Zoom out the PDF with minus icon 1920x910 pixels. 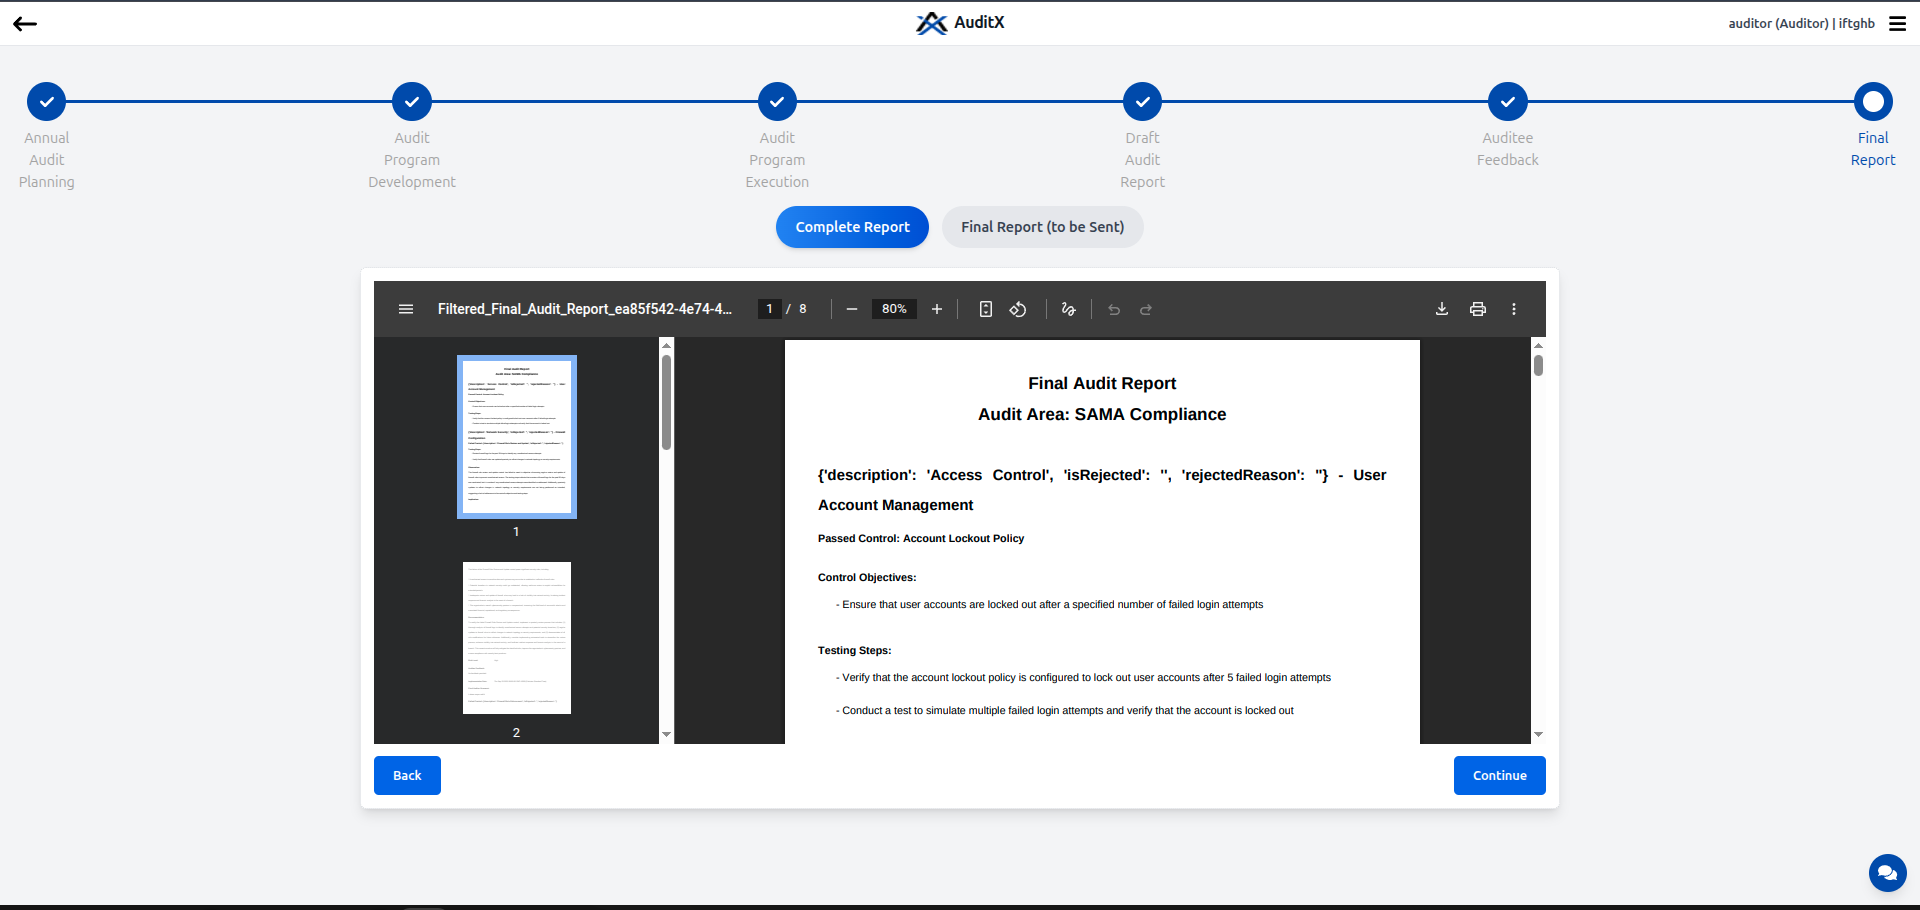pyautogui.click(x=852, y=309)
